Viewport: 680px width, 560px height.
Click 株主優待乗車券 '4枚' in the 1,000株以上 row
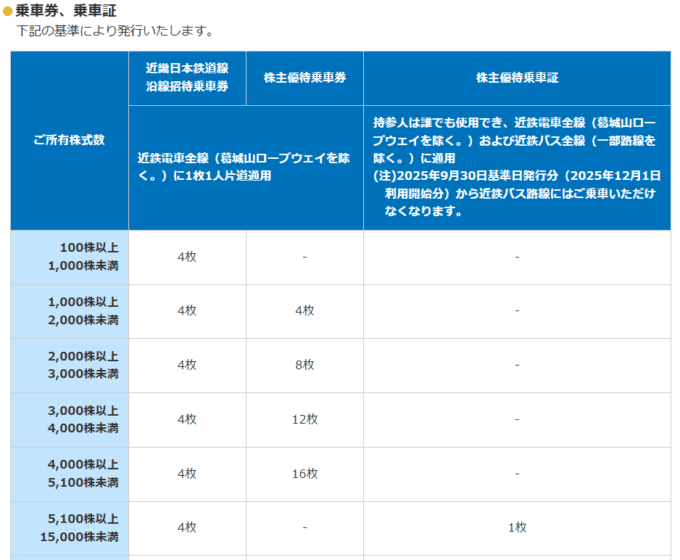pos(305,311)
